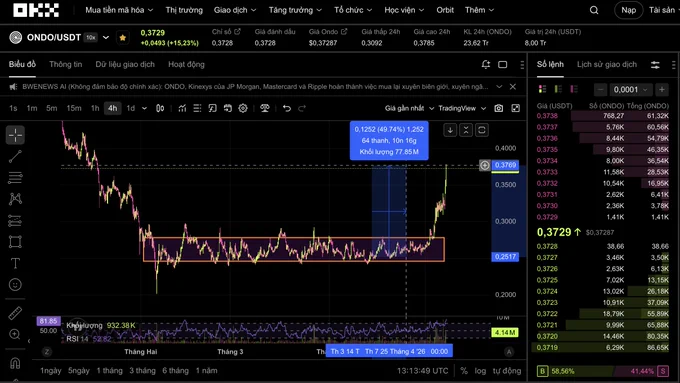This screenshot has width=680, height=383.
Task: Open the compare scales icon in toolbar
Action: coord(265,108)
